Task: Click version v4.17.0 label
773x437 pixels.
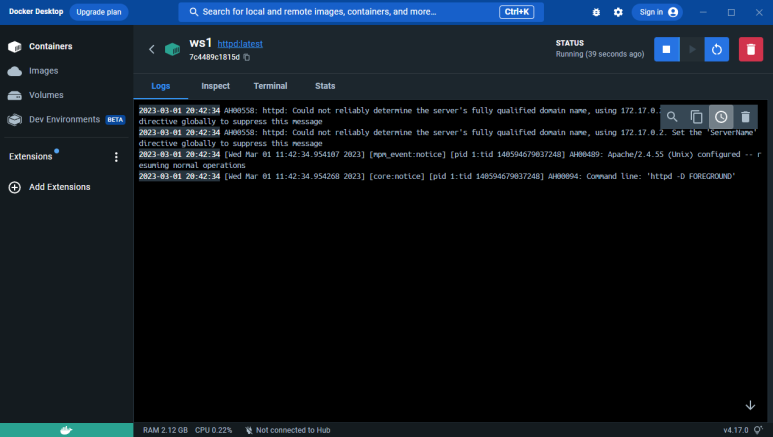Action: [x=736, y=430]
